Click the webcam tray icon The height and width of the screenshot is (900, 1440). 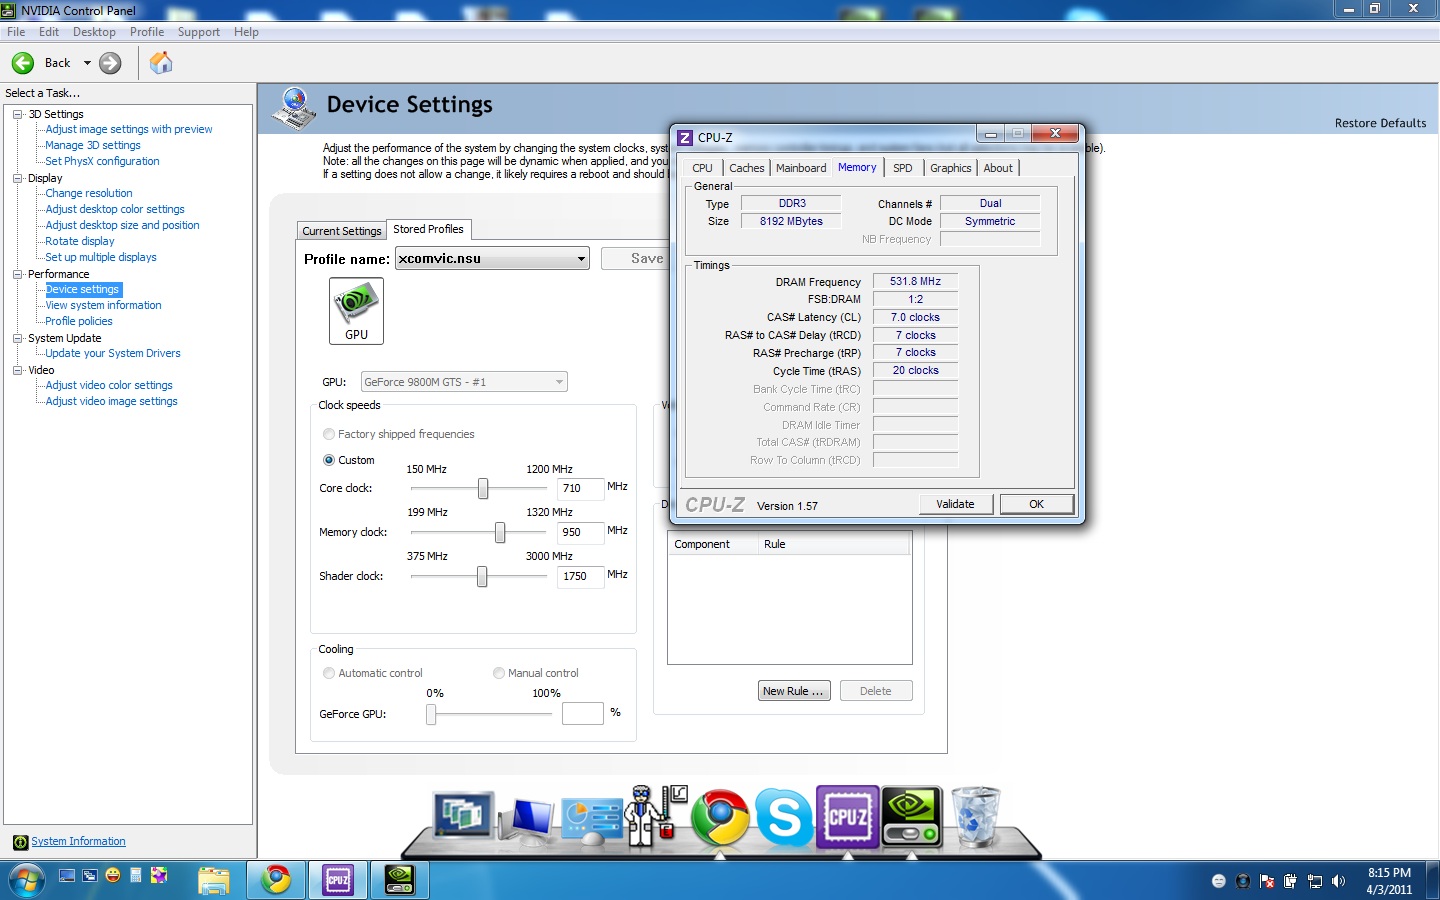coord(1243,881)
